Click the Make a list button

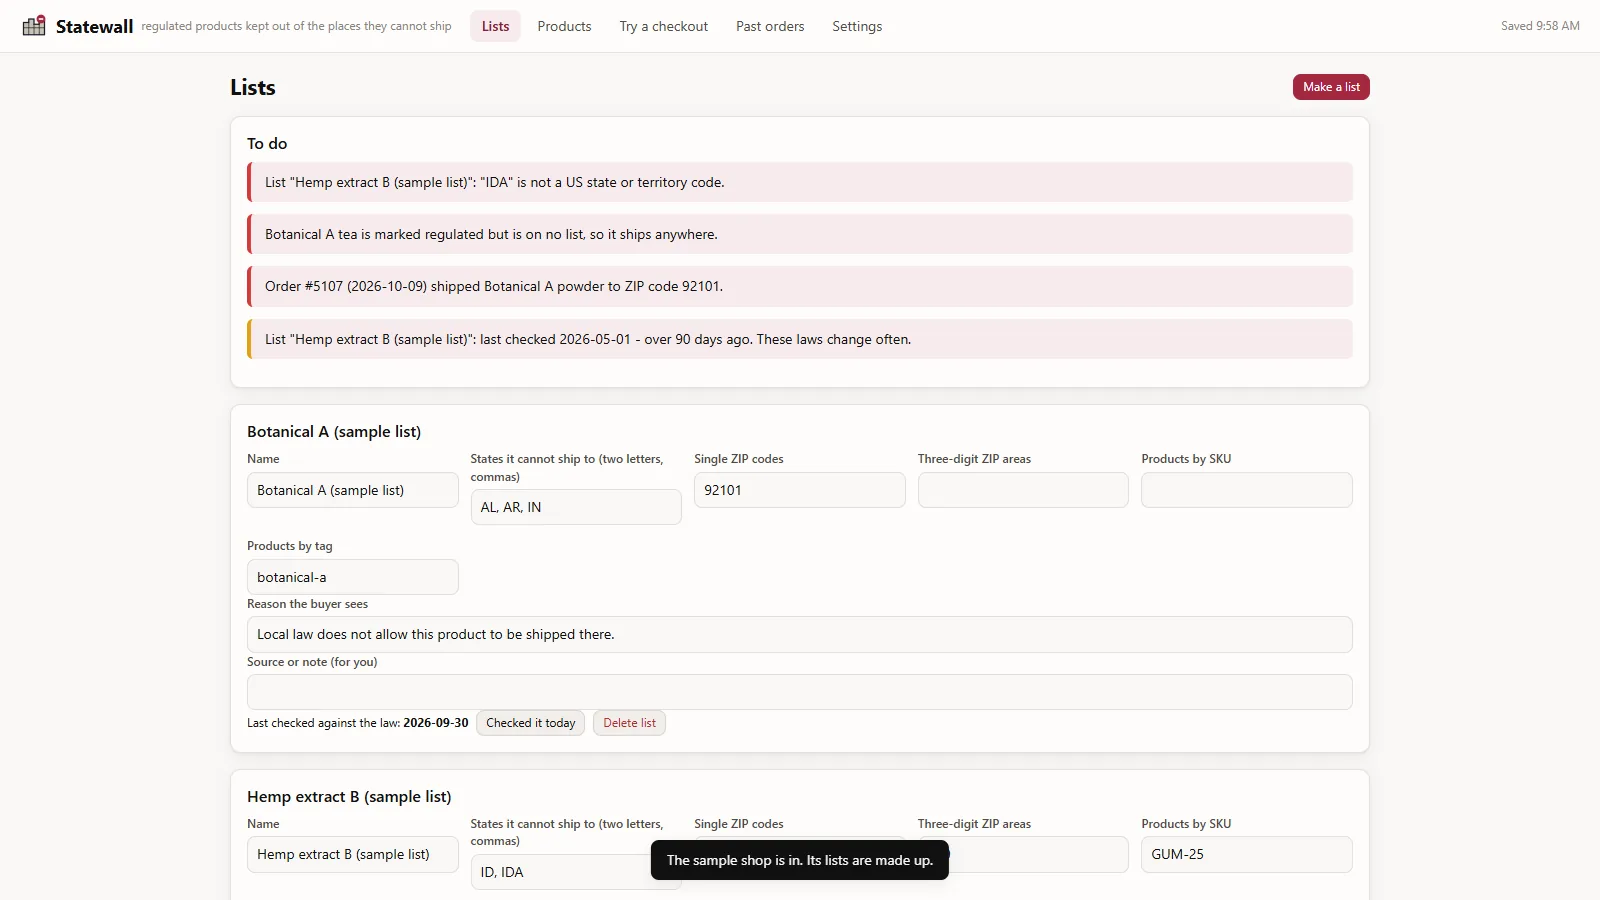[x=1331, y=87]
